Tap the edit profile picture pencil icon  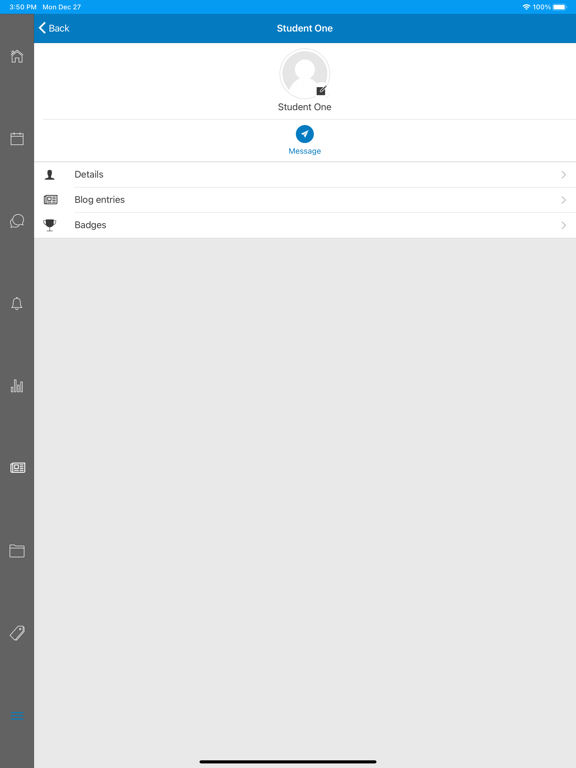click(x=321, y=91)
